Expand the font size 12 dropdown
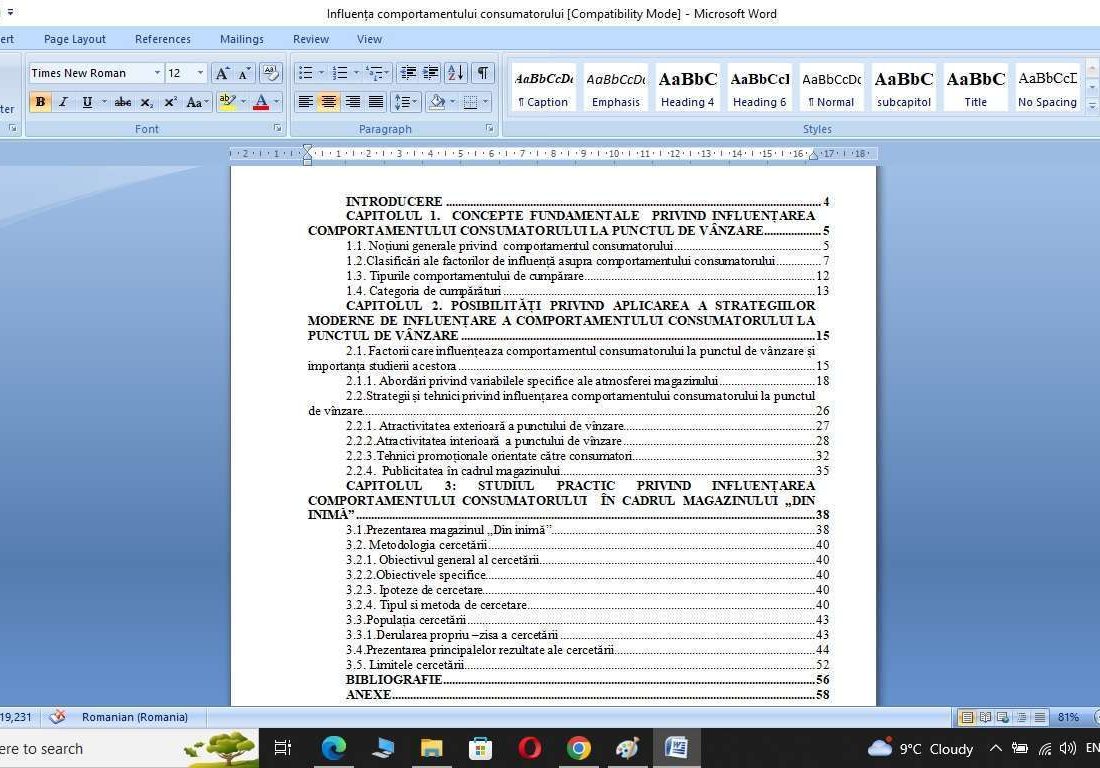The width and height of the screenshot is (1100, 768). [200, 73]
